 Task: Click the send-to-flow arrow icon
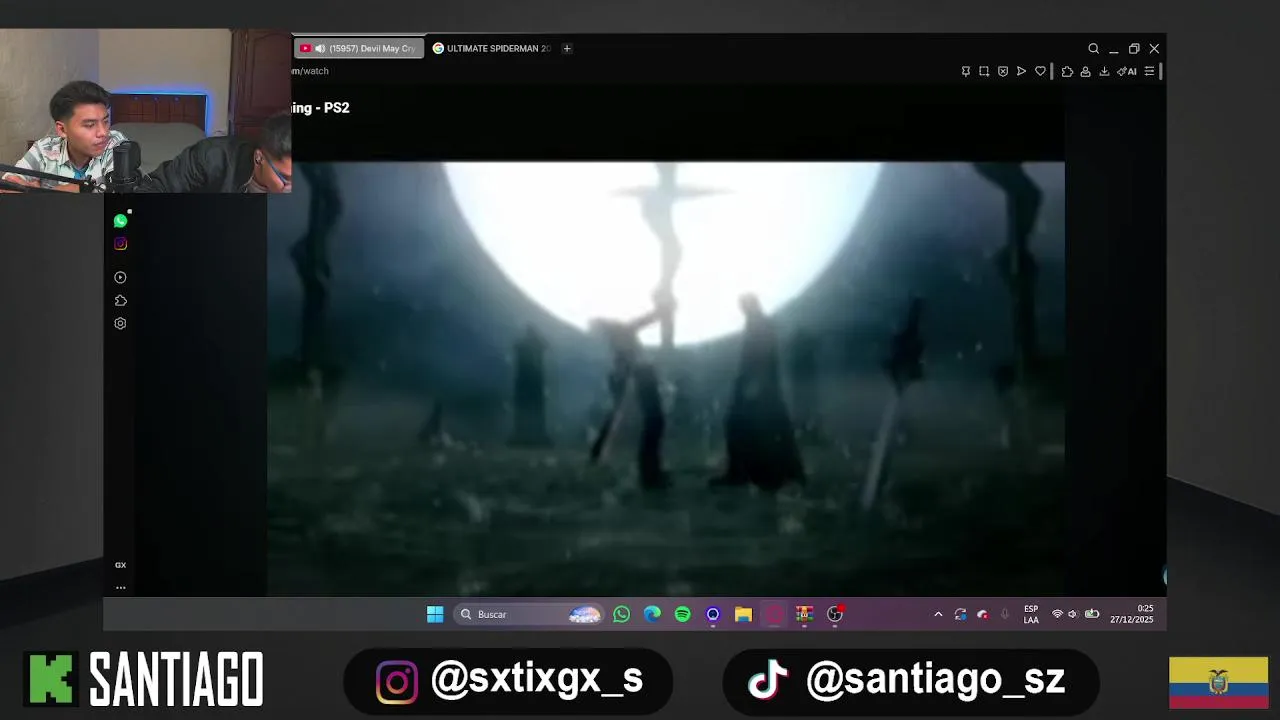1021,71
